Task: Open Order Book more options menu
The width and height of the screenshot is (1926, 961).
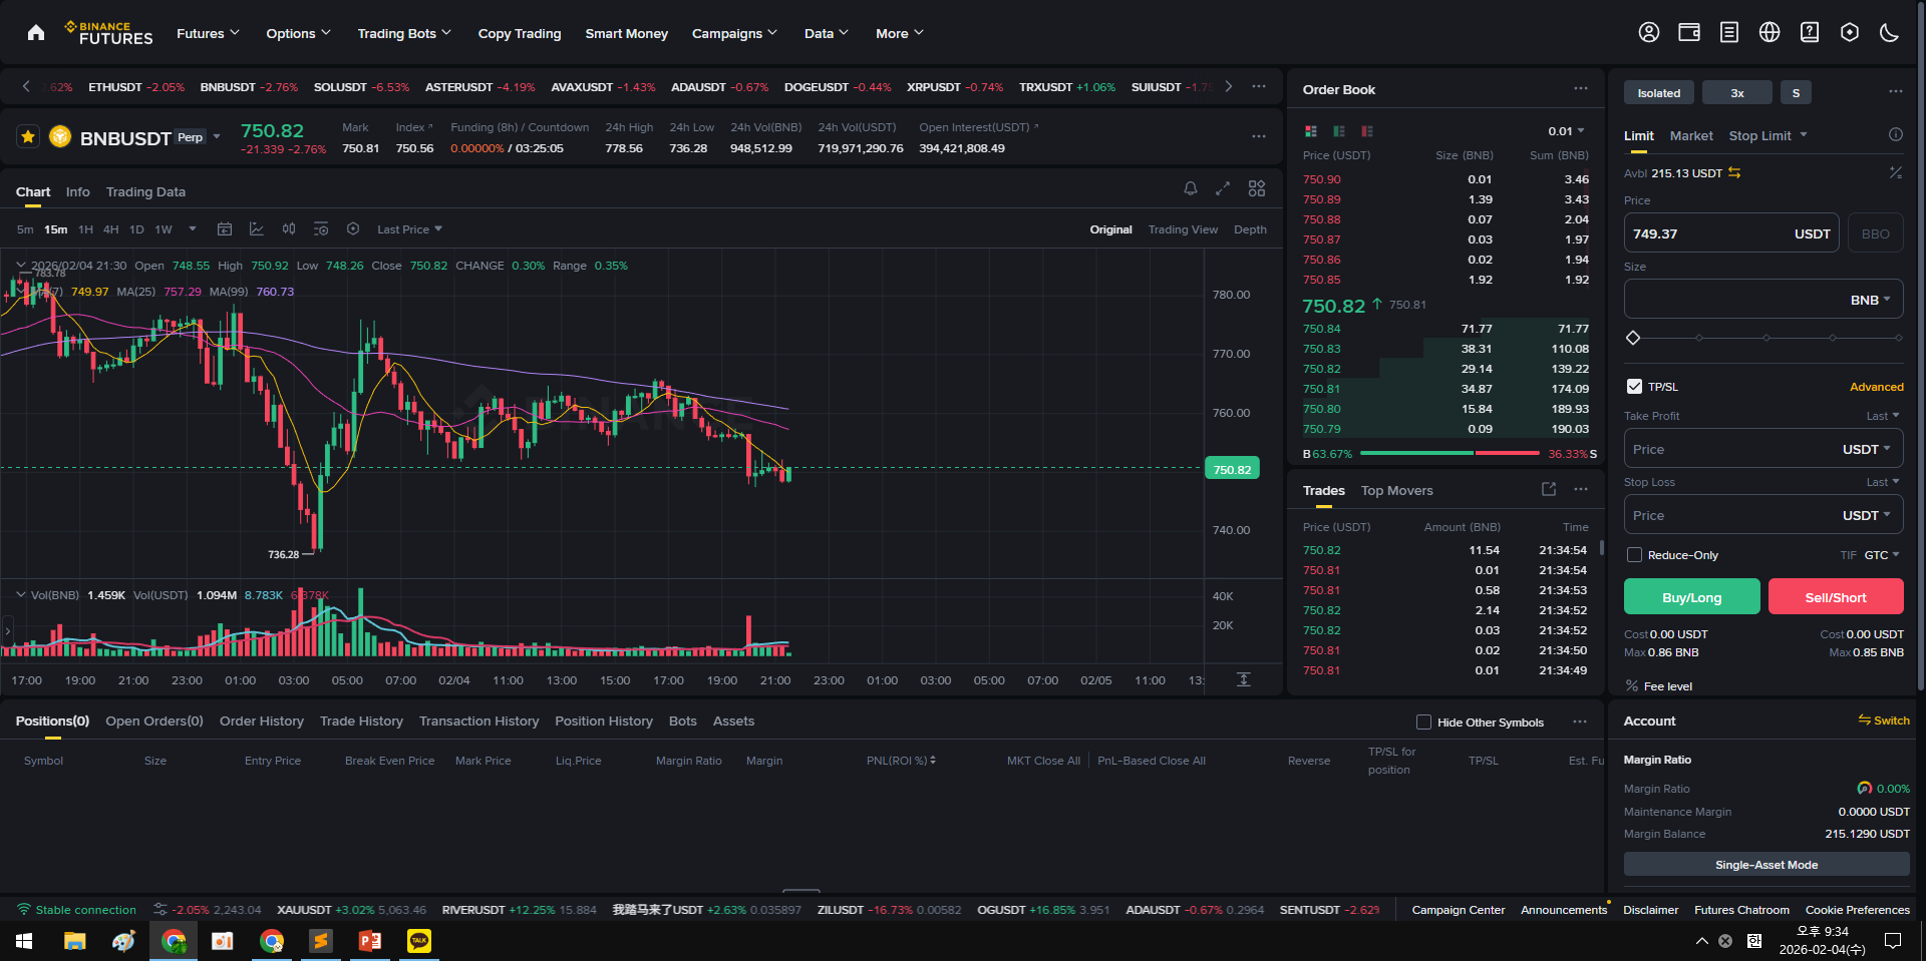Action: (x=1580, y=88)
